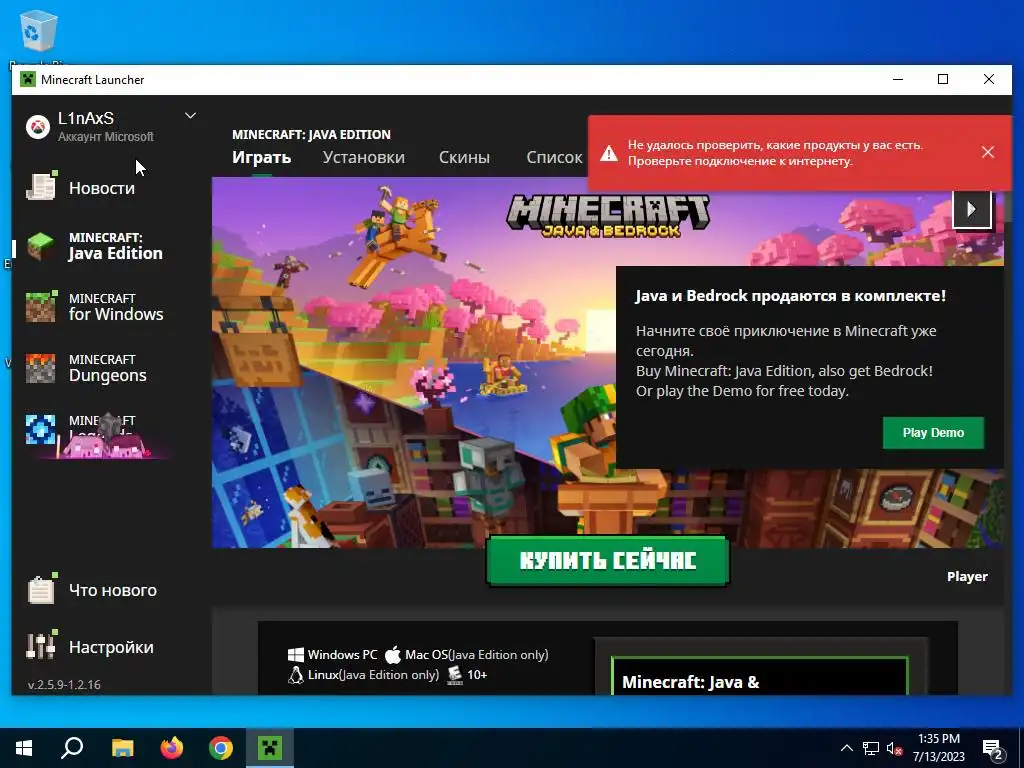Launch Firefox from the taskbar
The width and height of the screenshot is (1024, 768).
click(x=172, y=748)
